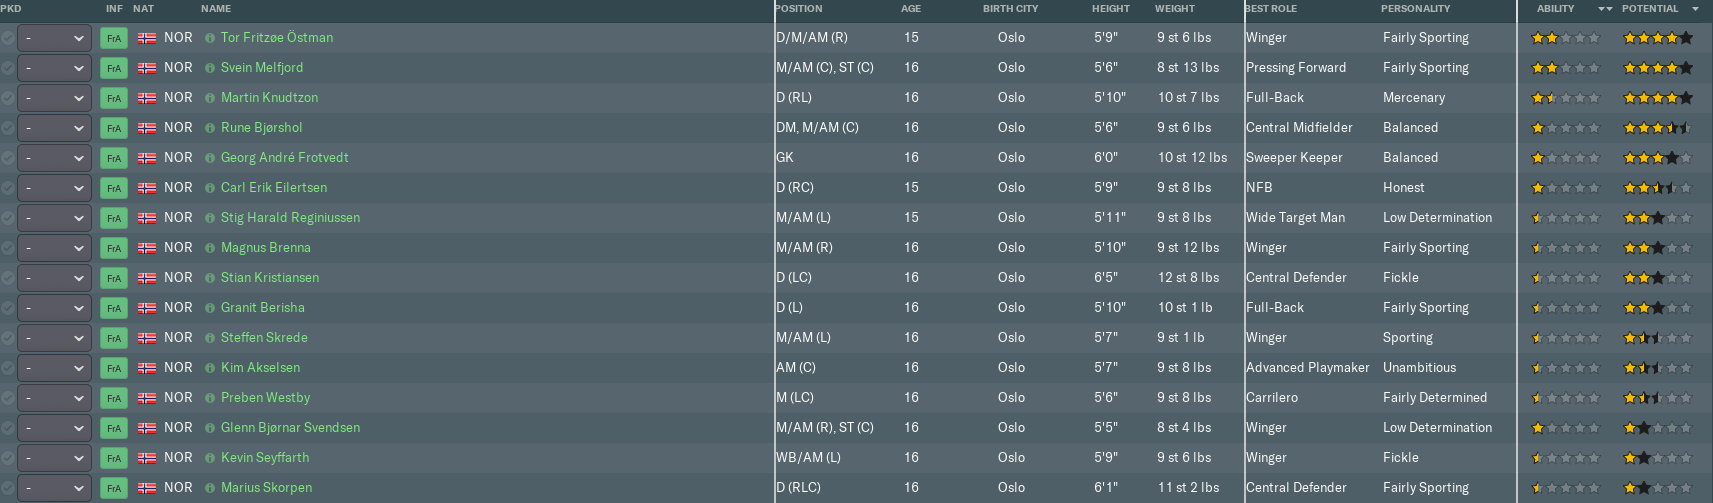Click Georg André Frotvedt's ability star rating
Image resolution: width=1713 pixels, height=503 pixels.
click(x=1565, y=158)
